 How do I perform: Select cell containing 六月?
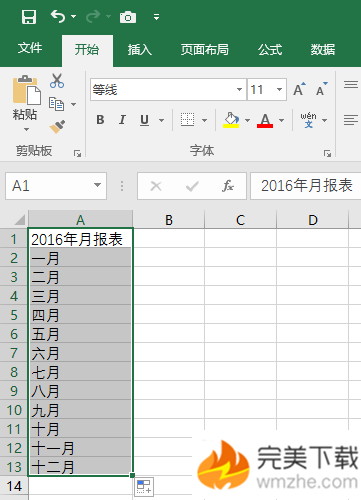80,353
